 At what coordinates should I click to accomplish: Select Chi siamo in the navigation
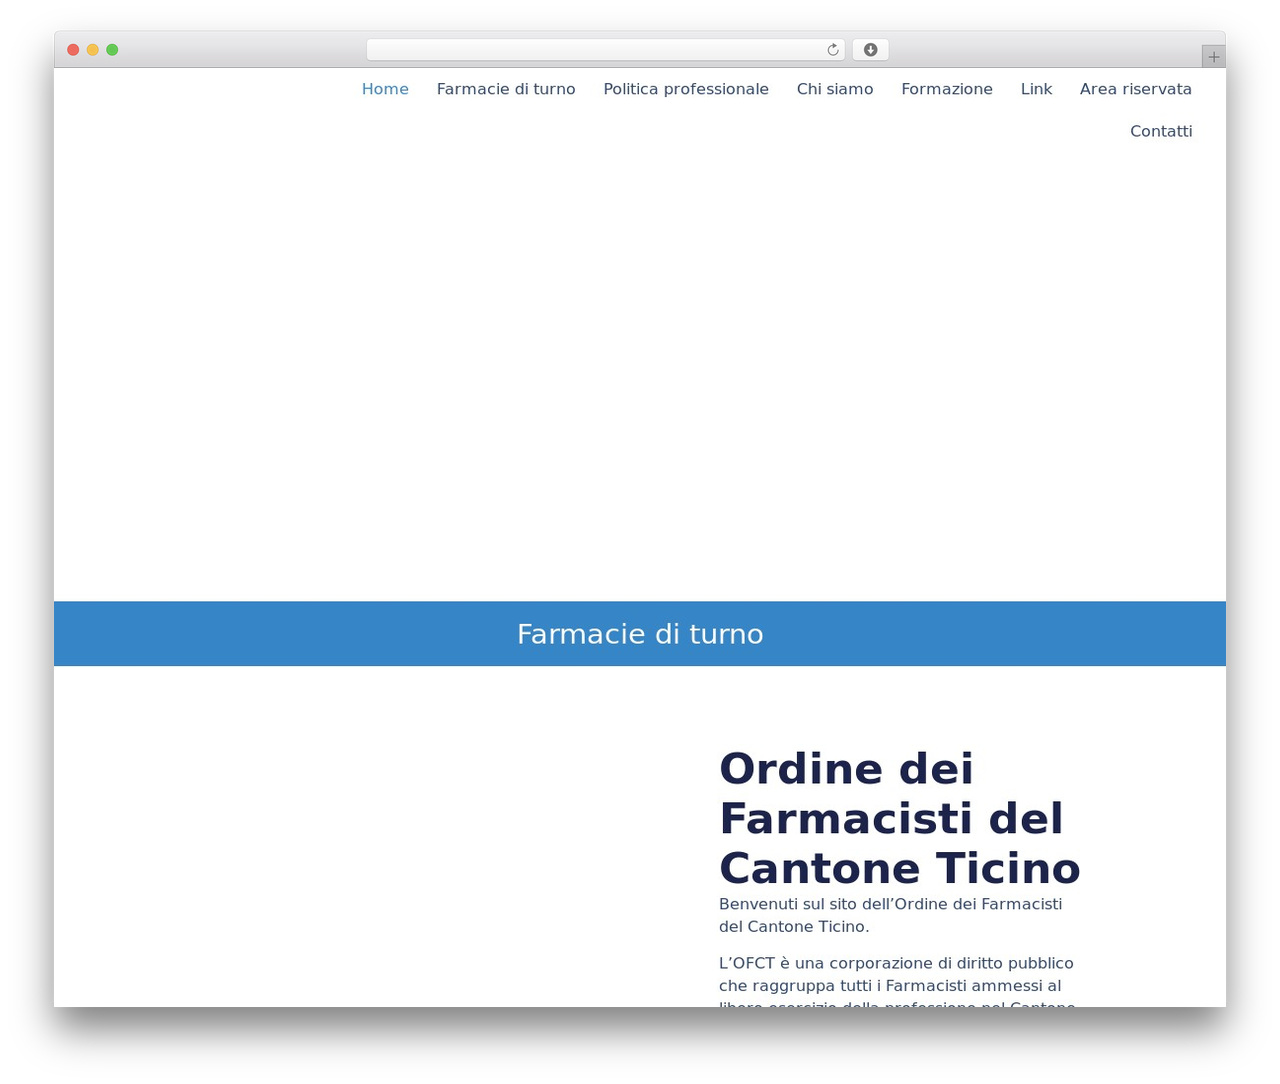pyautogui.click(x=835, y=89)
